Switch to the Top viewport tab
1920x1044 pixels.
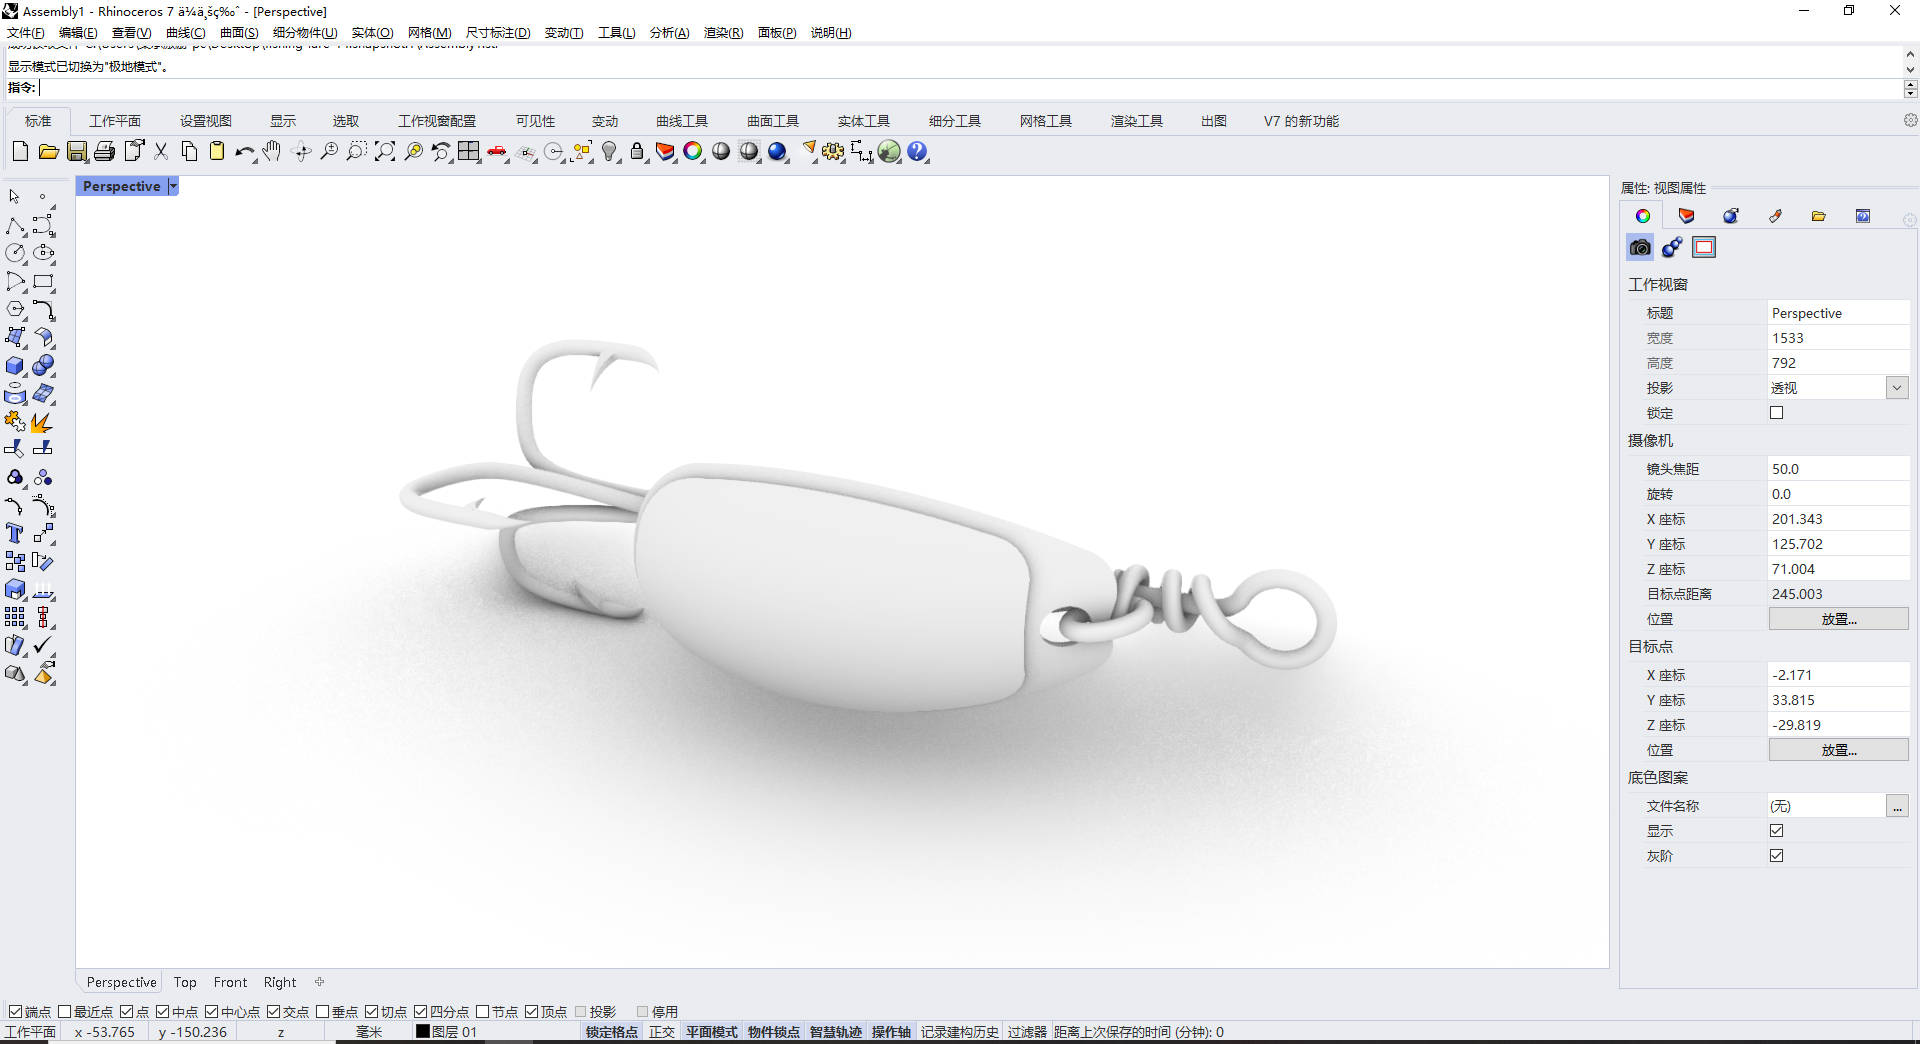[185, 982]
